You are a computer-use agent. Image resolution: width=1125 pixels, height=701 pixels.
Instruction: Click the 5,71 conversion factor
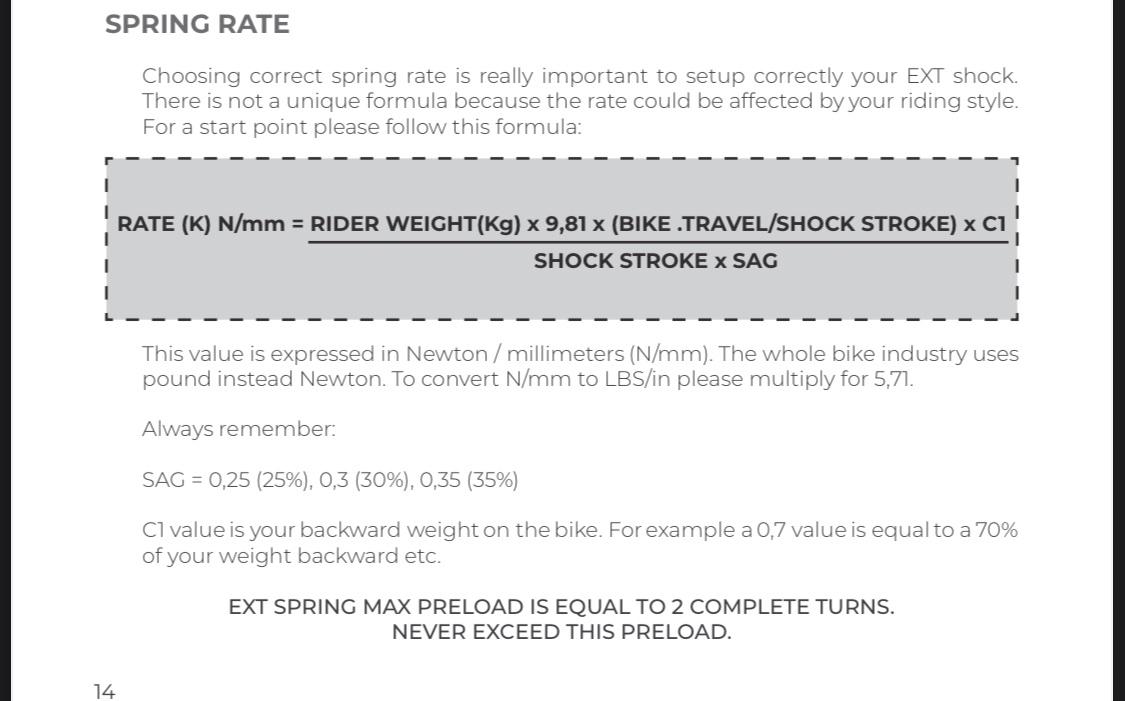tap(893, 379)
